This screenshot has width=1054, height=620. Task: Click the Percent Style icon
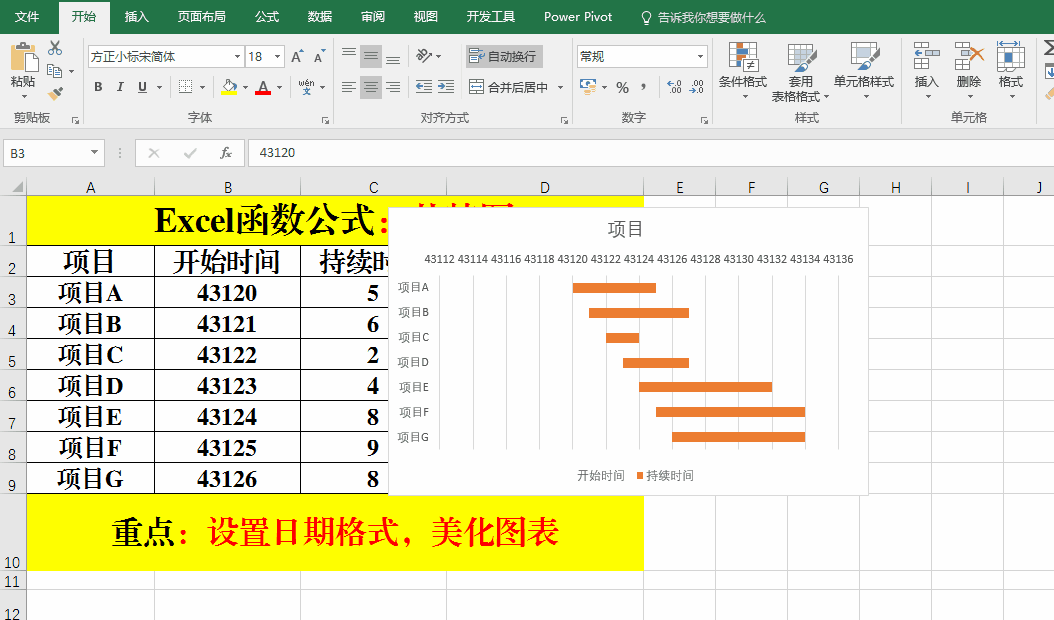tap(622, 87)
